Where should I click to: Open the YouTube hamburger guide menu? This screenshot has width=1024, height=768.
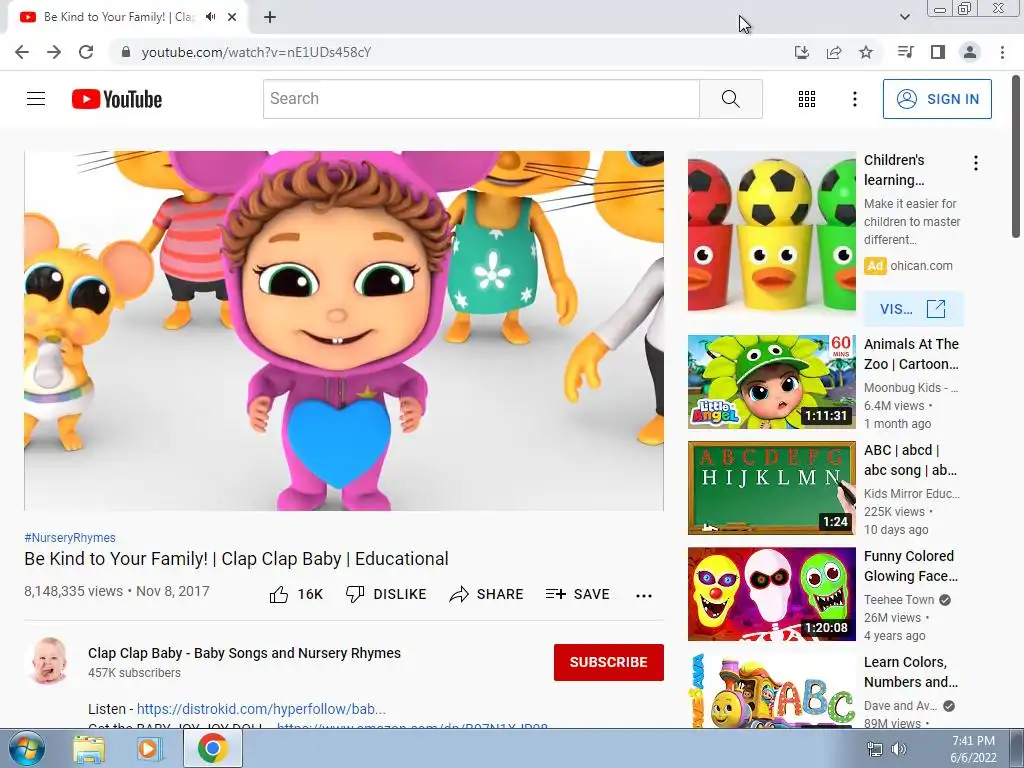coord(36,99)
